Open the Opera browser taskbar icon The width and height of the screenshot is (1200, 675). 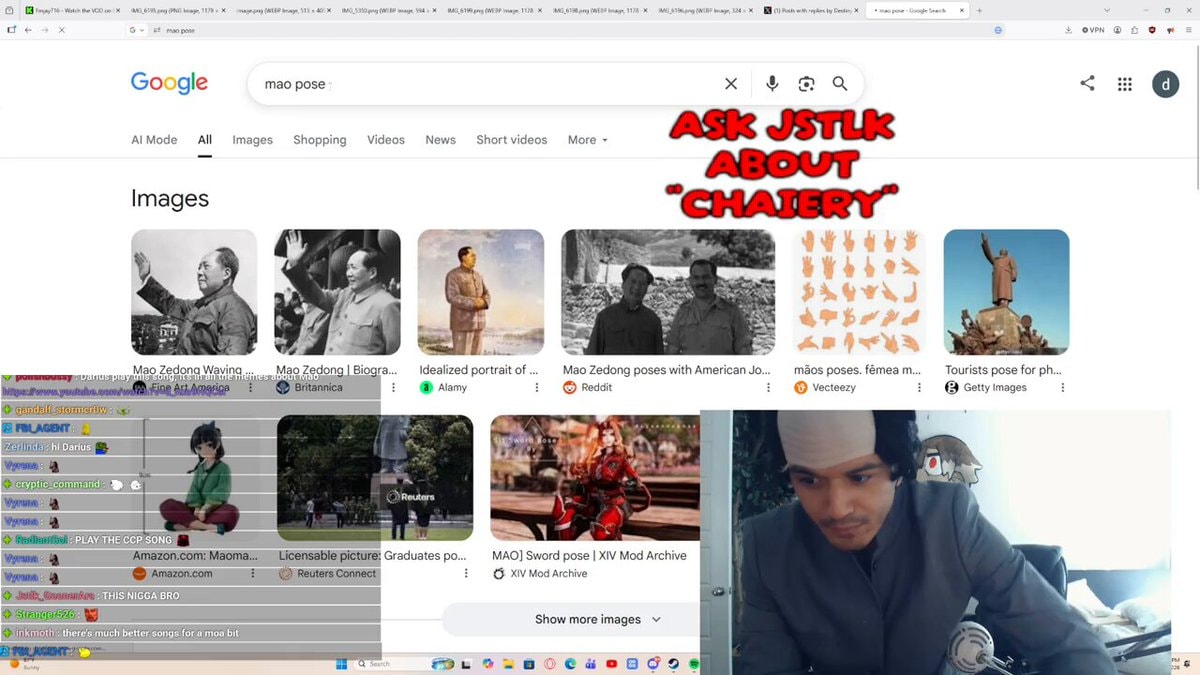click(x=550, y=664)
